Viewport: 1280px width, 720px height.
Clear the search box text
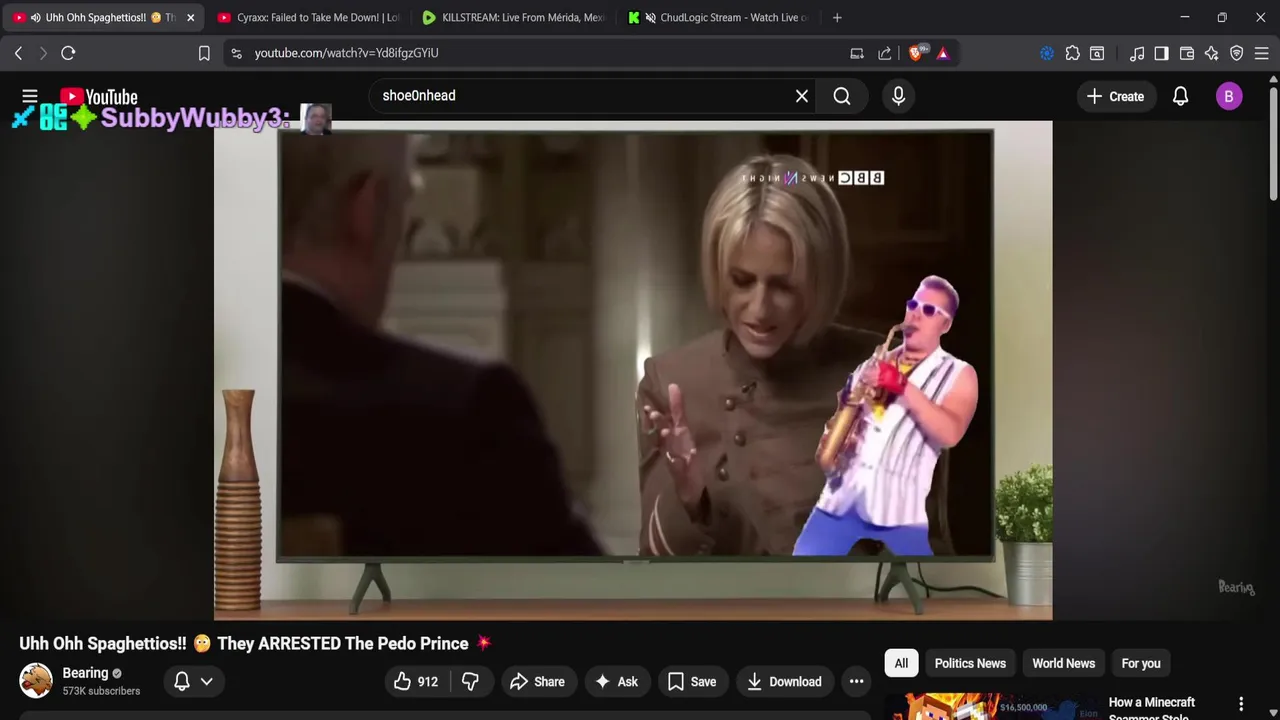pyautogui.click(x=802, y=96)
